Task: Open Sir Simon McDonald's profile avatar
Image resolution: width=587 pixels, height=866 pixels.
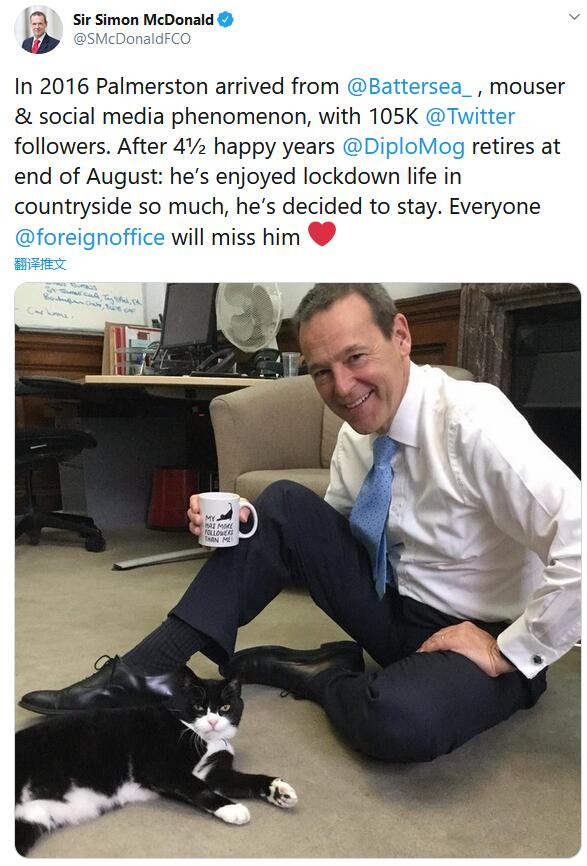Action: click(38, 29)
